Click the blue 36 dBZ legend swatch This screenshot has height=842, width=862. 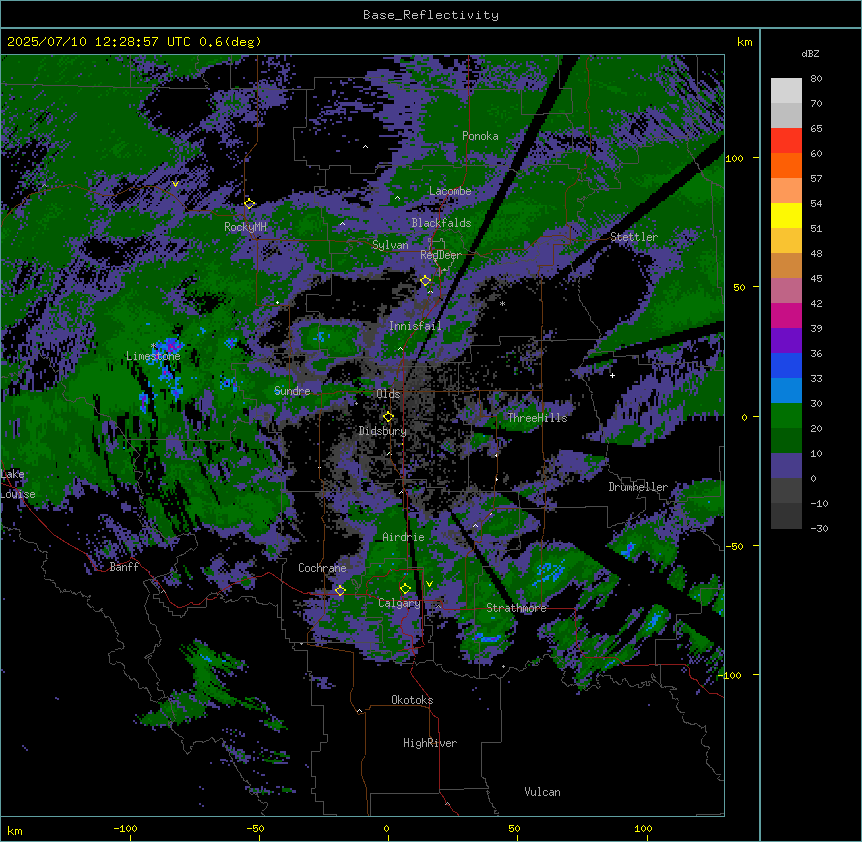786,365
